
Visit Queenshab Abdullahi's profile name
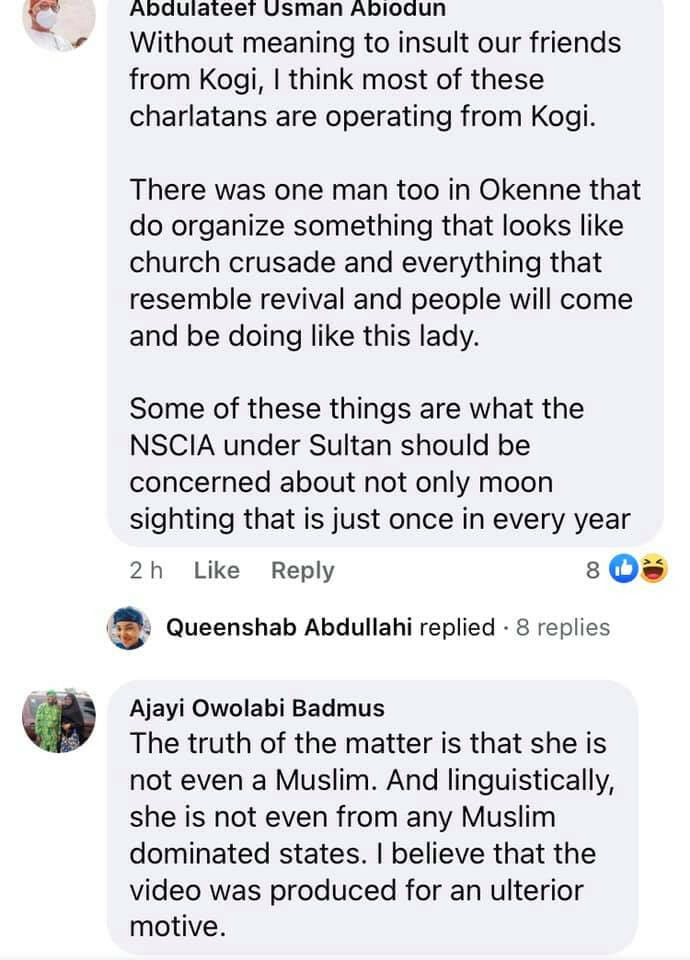(289, 627)
